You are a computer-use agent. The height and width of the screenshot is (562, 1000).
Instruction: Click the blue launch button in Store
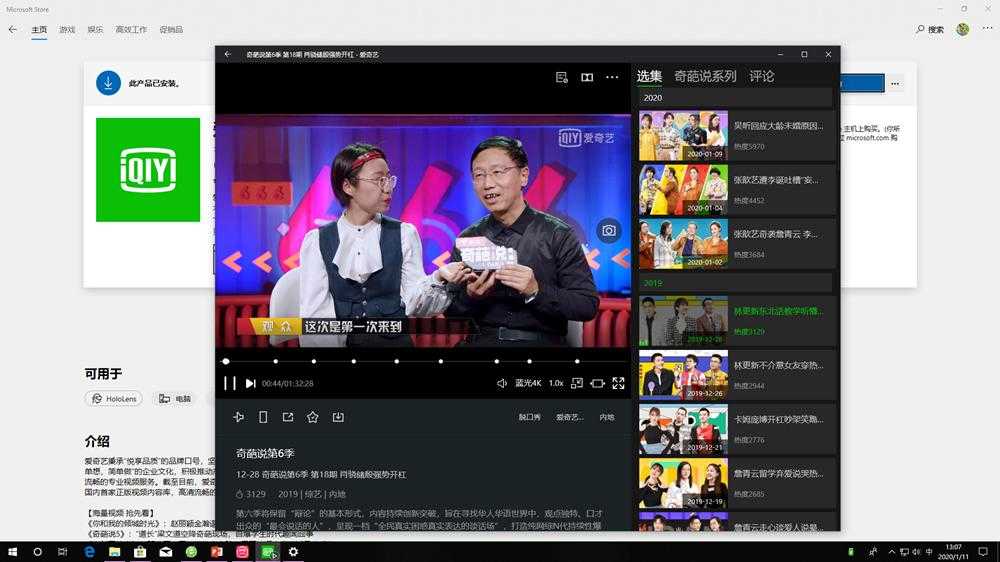[x=862, y=84]
